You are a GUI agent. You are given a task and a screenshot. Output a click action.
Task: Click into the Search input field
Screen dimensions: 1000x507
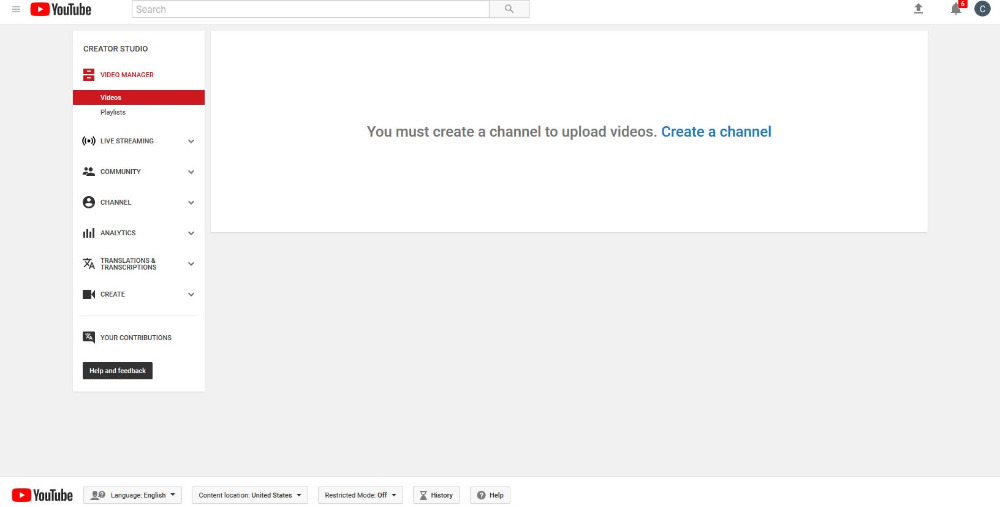click(310, 9)
